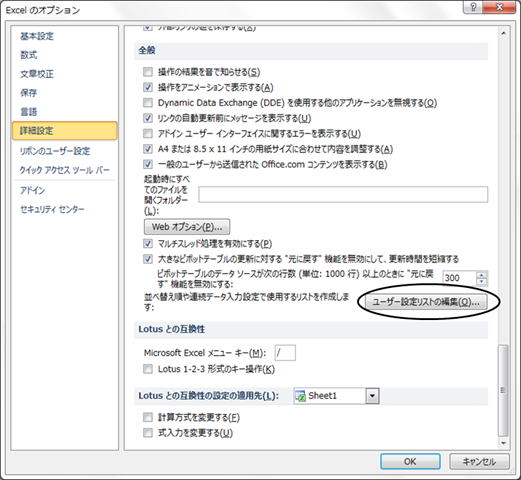Open the Sheet1 dropdown arrow
This screenshot has height=480, width=521.
(x=372, y=396)
